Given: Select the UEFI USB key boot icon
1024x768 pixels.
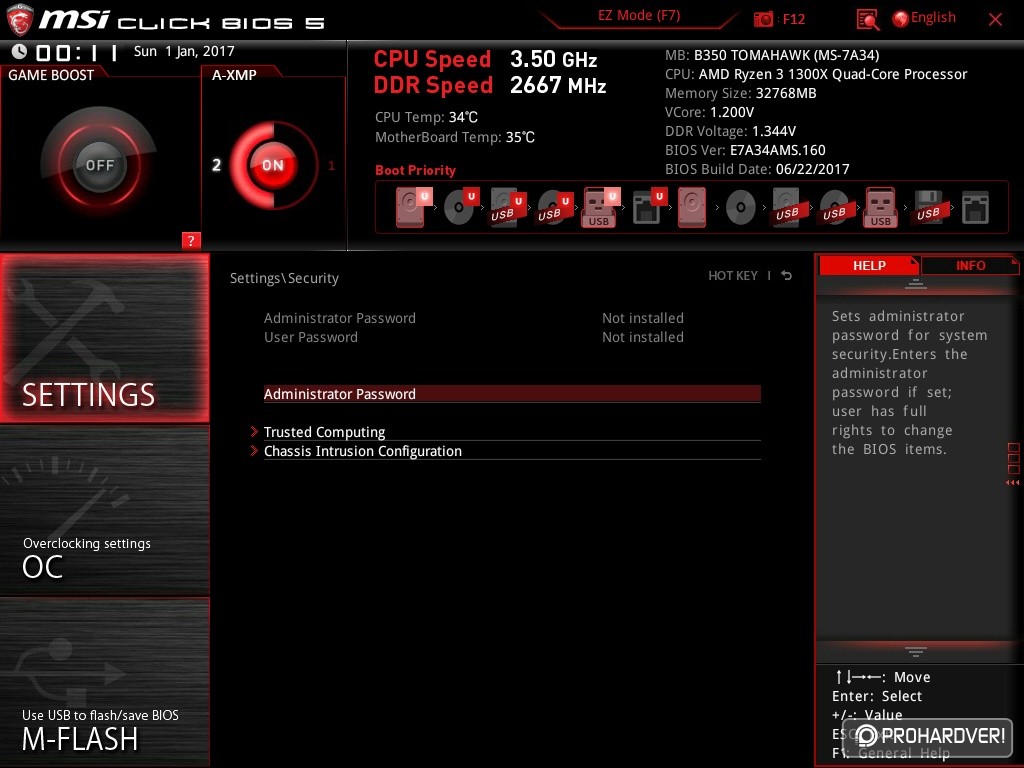Looking at the screenshot, I should point(601,207).
